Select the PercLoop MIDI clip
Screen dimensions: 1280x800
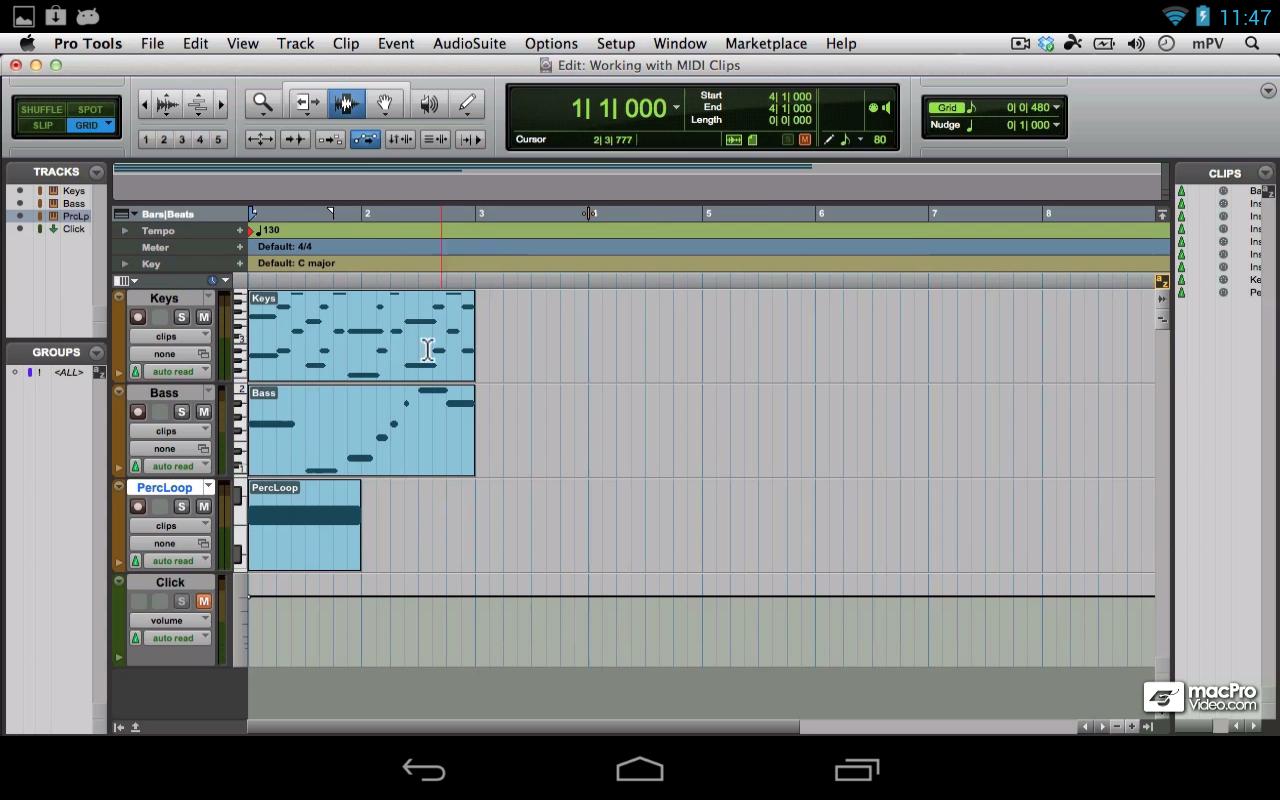coord(304,545)
